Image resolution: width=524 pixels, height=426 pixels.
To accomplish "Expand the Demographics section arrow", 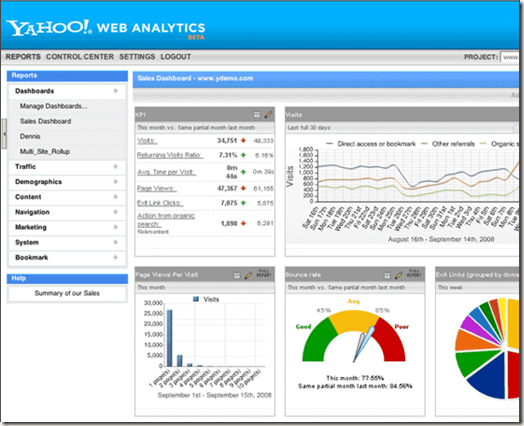I will [115, 181].
